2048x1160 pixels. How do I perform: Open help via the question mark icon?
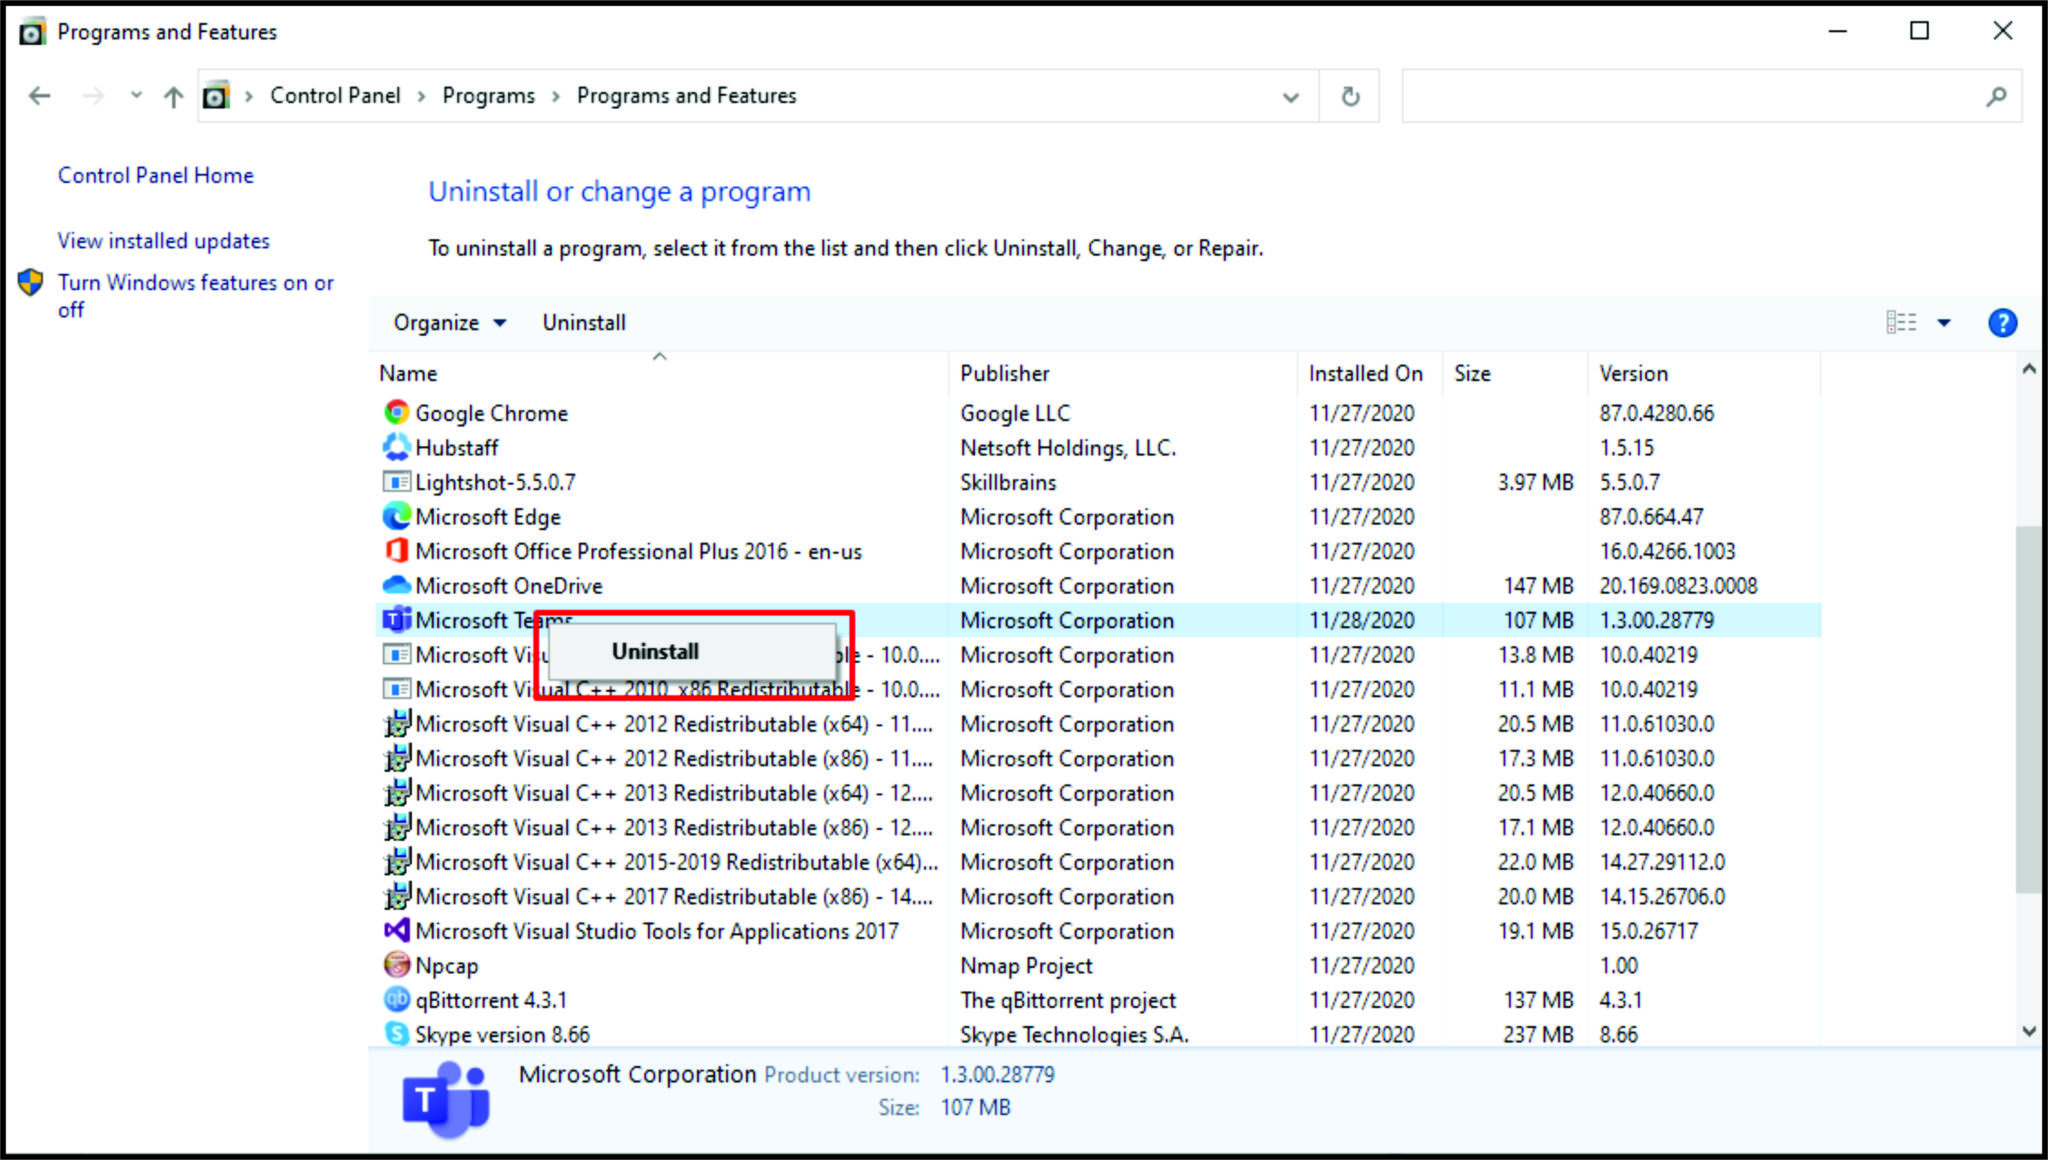coord(2002,322)
